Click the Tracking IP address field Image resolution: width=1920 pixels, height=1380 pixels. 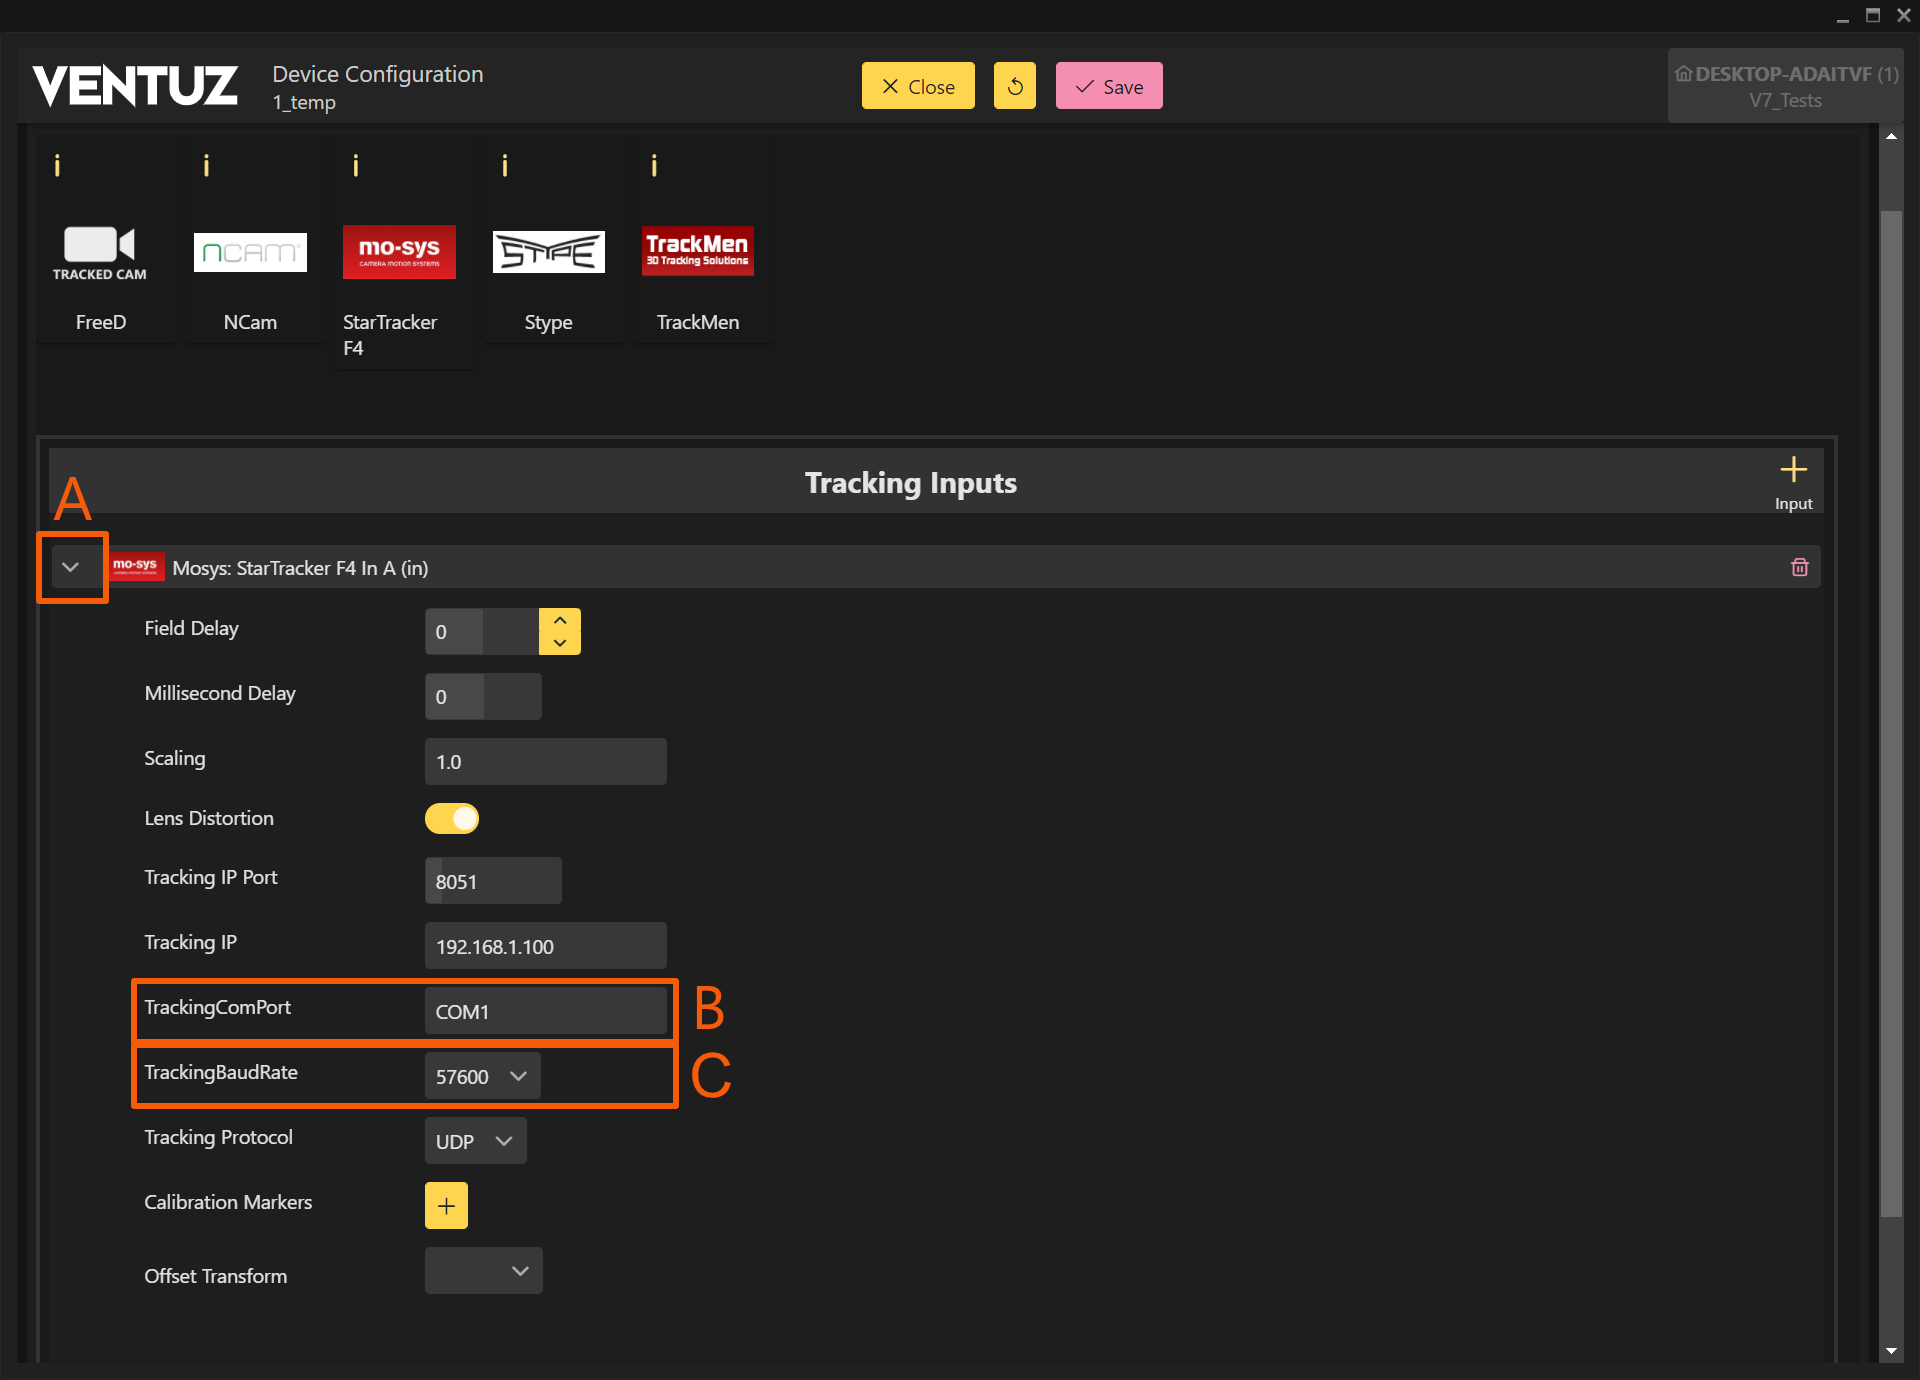545,946
